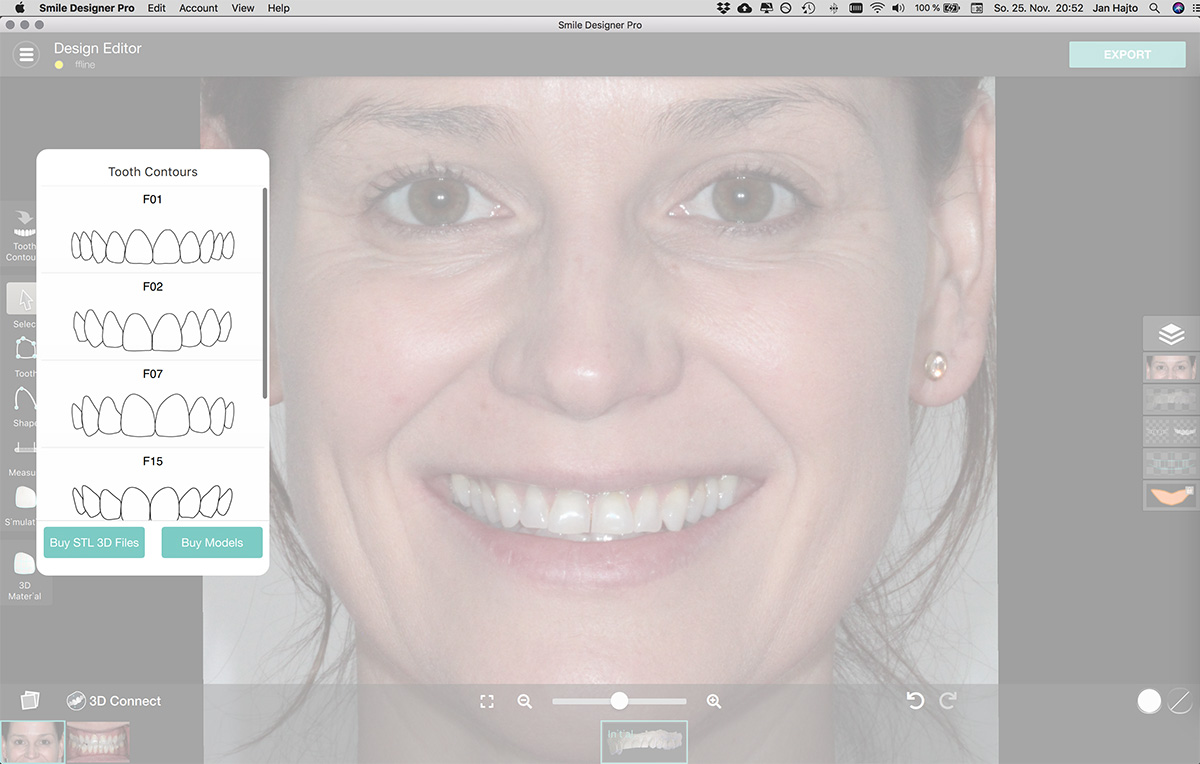Click the EXPORT button
The width and height of the screenshot is (1200, 764).
pos(1127,55)
